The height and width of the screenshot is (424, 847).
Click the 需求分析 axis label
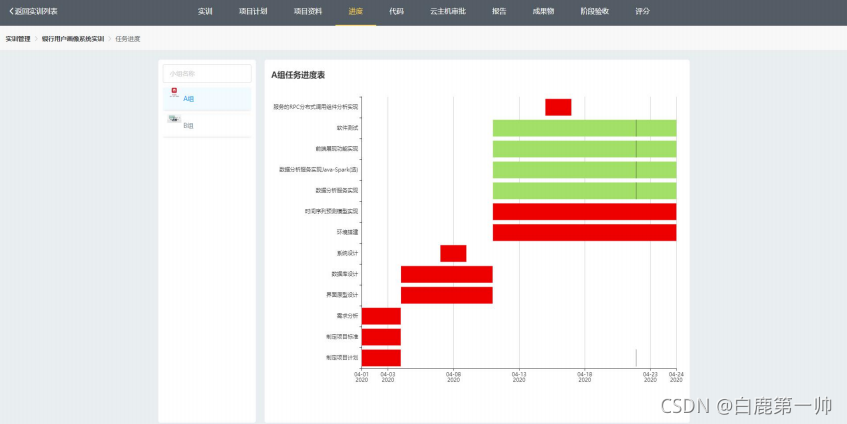347,316
